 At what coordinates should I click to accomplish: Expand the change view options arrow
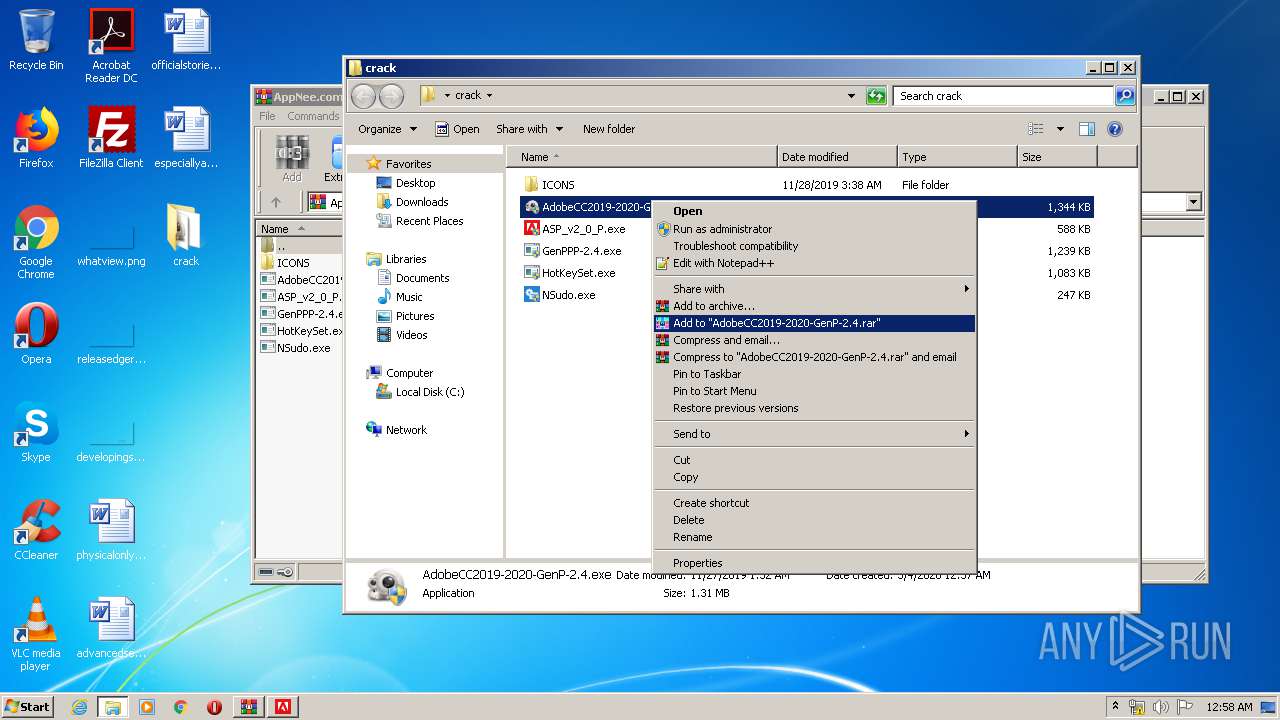[x=1060, y=129]
